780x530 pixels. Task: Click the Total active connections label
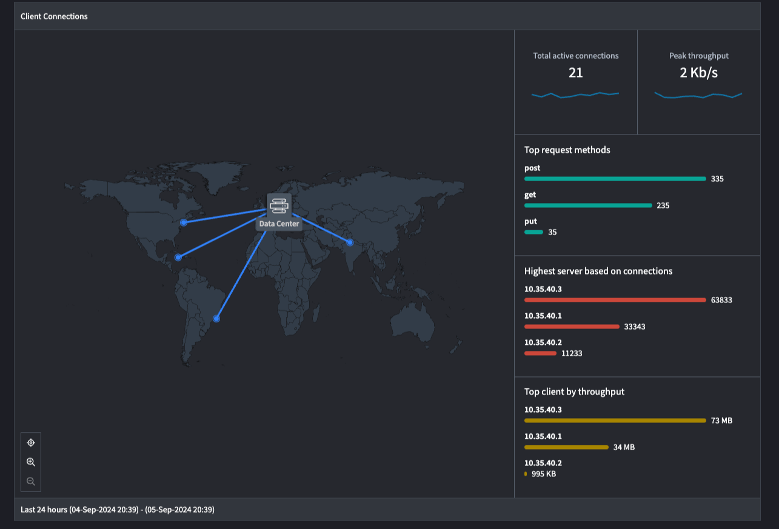576,56
